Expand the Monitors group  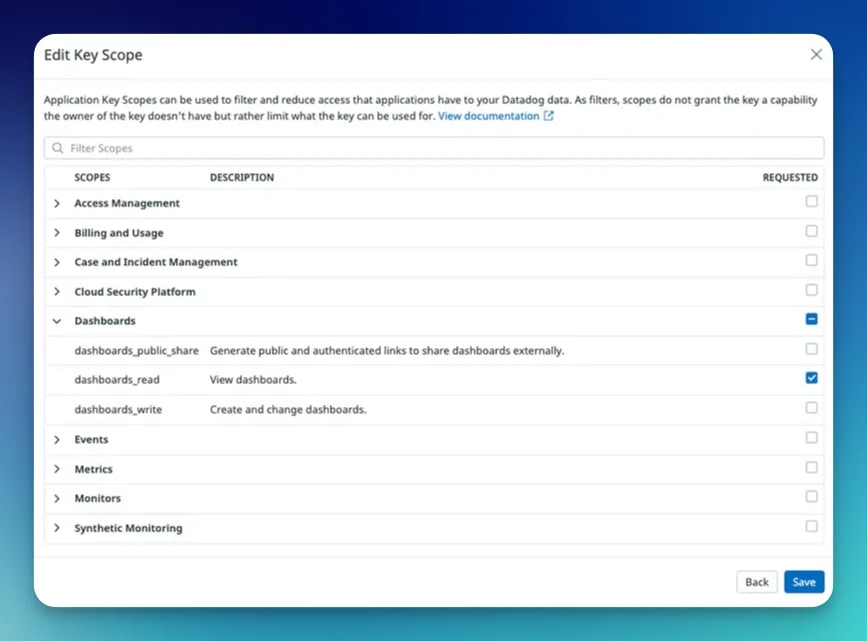click(57, 498)
